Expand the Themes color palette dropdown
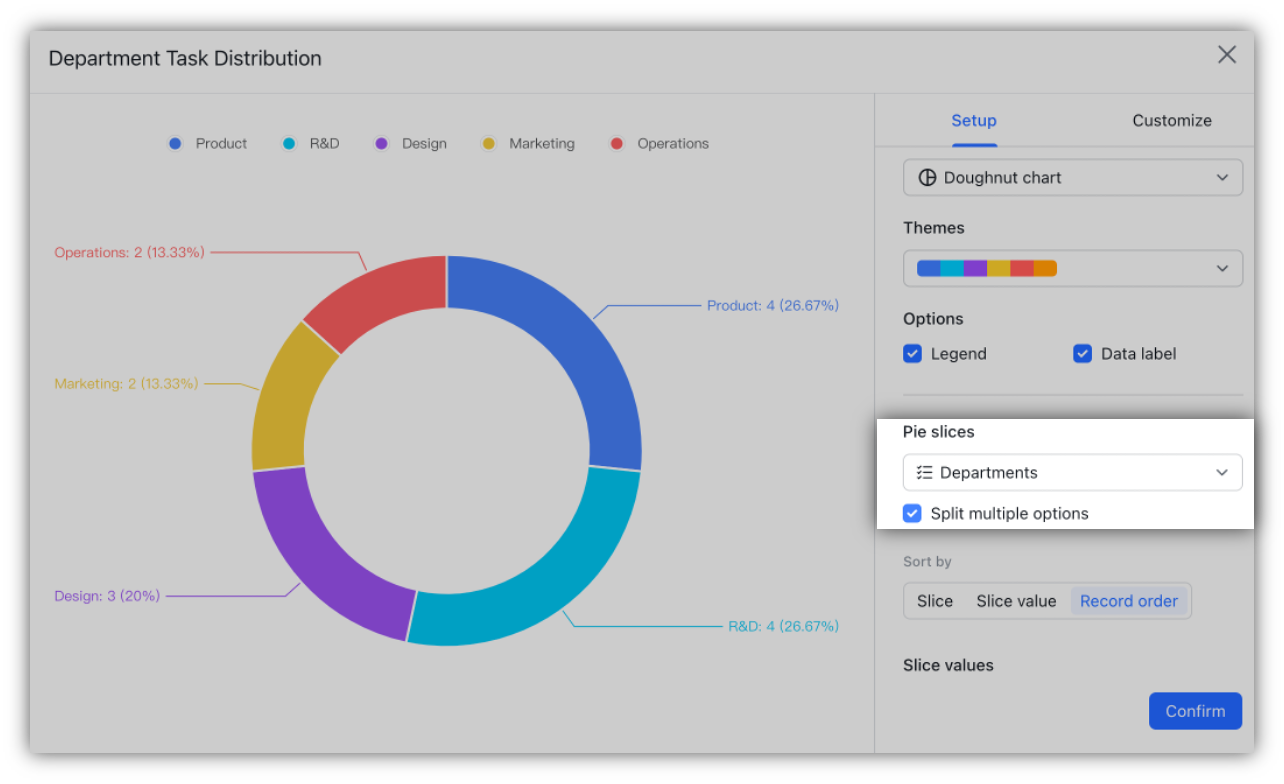The width and height of the screenshot is (1284, 784). pyautogui.click(x=1073, y=268)
